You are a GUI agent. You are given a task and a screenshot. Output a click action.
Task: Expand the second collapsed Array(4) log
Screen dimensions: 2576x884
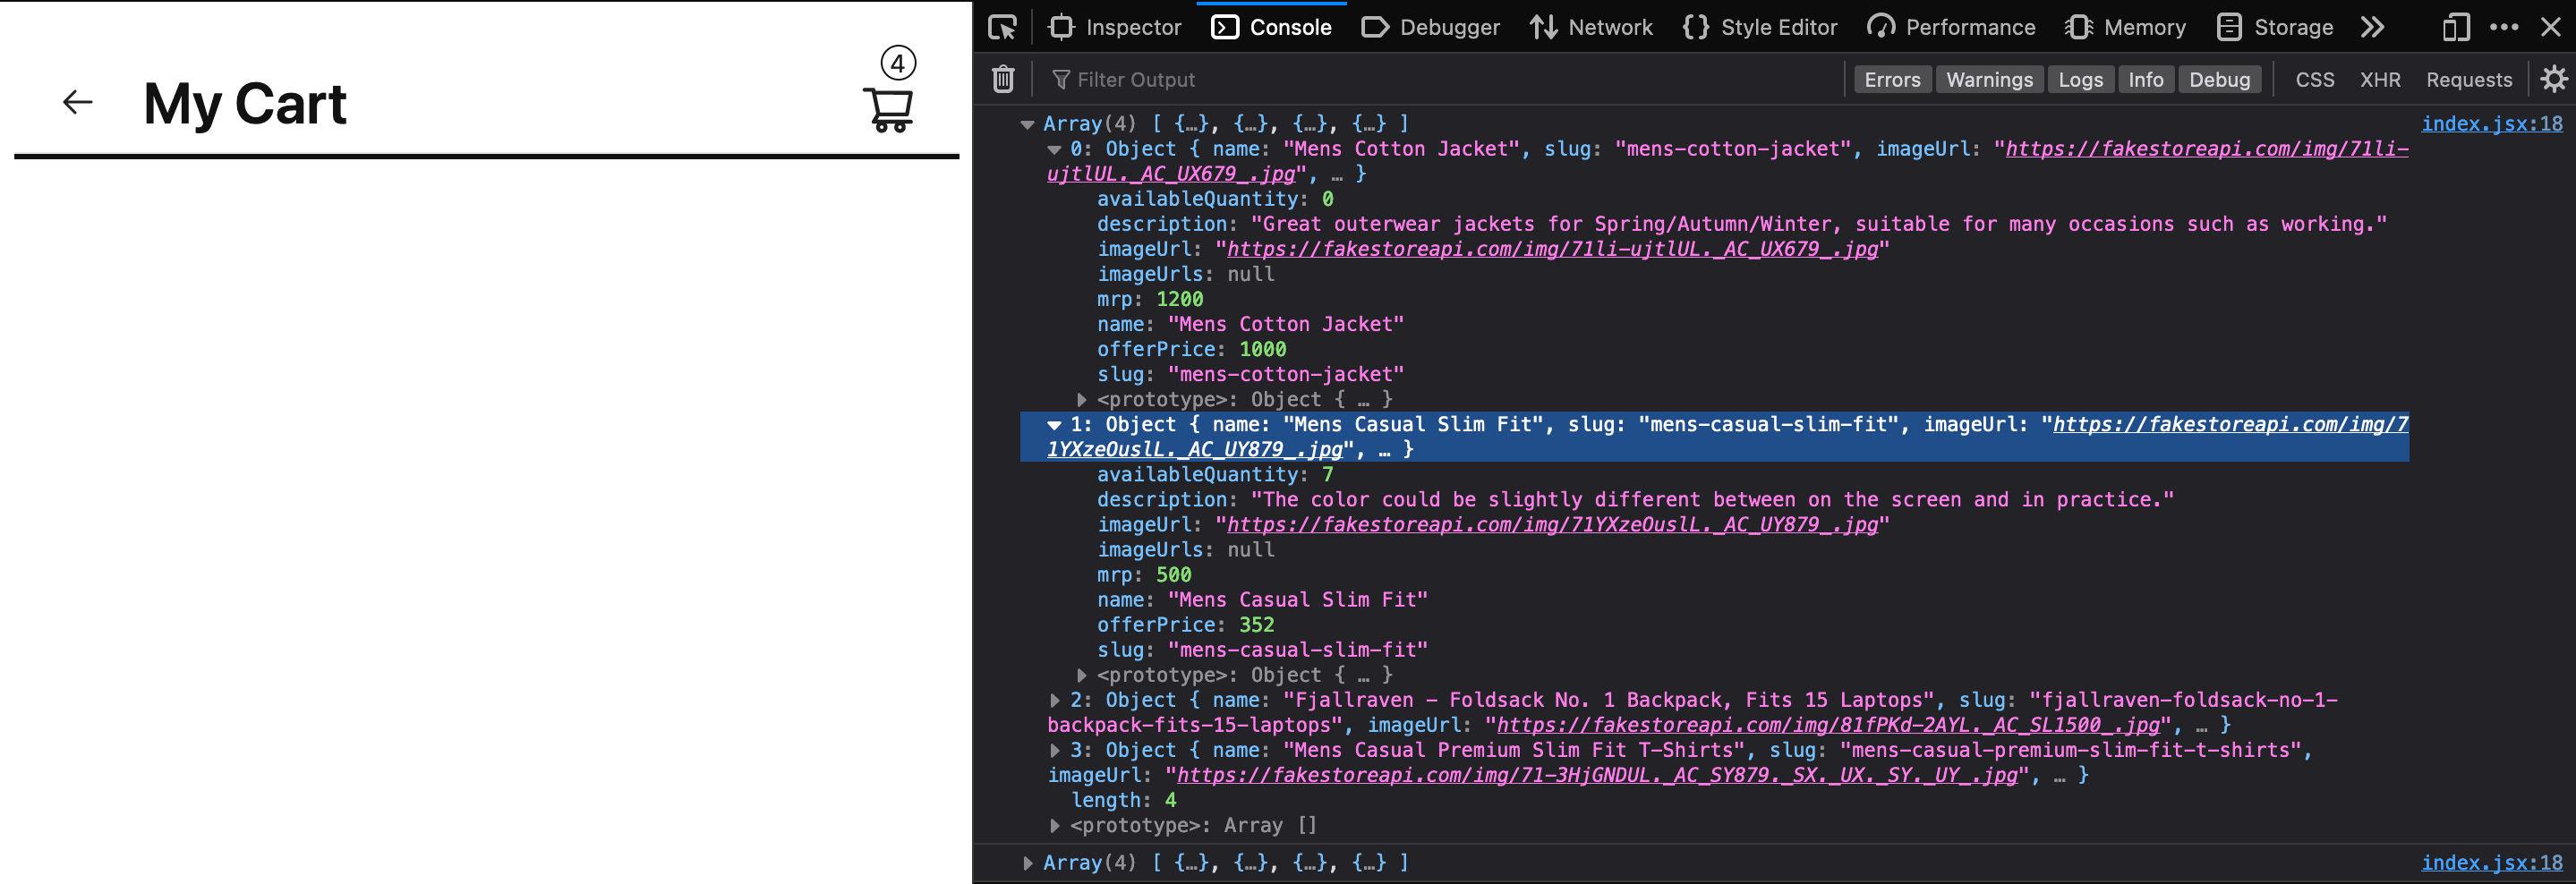[1027, 863]
